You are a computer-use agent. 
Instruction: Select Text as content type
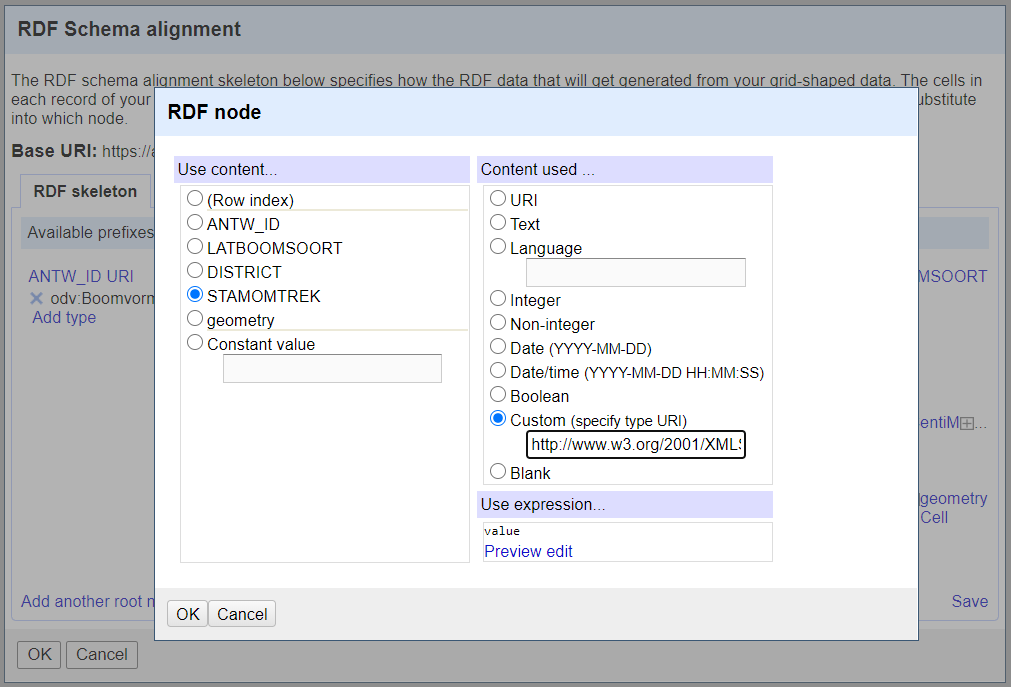(498, 223)
